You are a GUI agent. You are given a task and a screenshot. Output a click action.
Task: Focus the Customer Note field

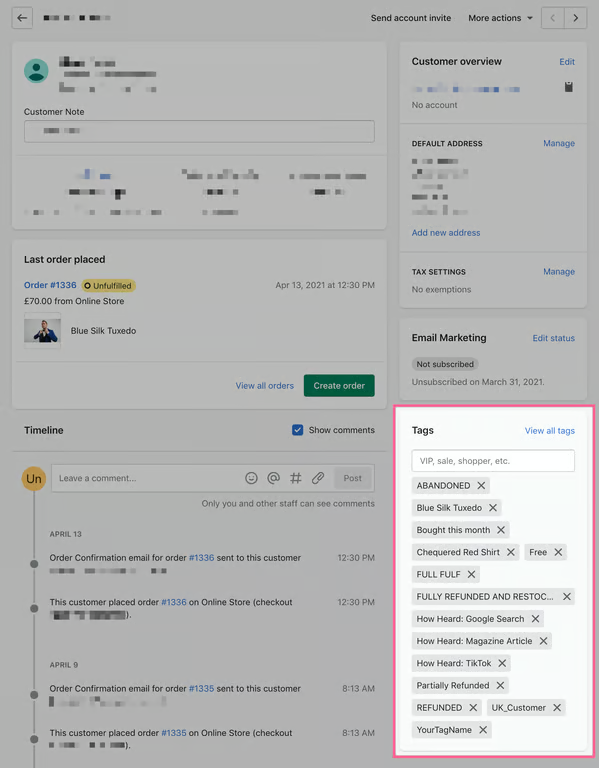tap(199, 131)
